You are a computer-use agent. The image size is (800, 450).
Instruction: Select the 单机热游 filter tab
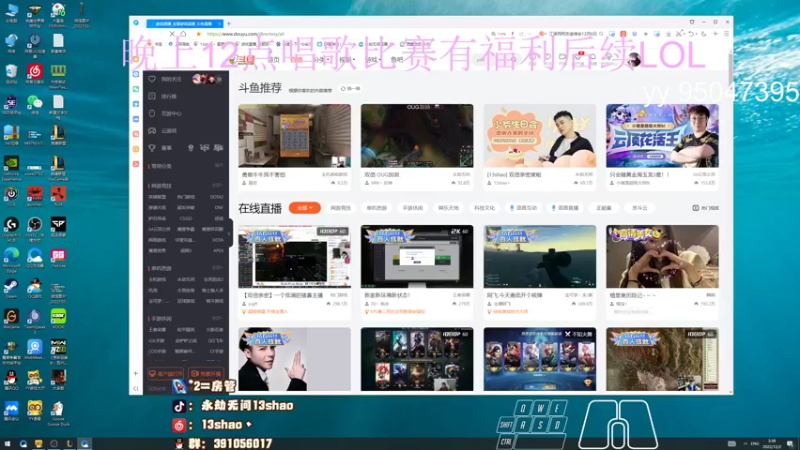pyautogui.click(x=377, y=208)
